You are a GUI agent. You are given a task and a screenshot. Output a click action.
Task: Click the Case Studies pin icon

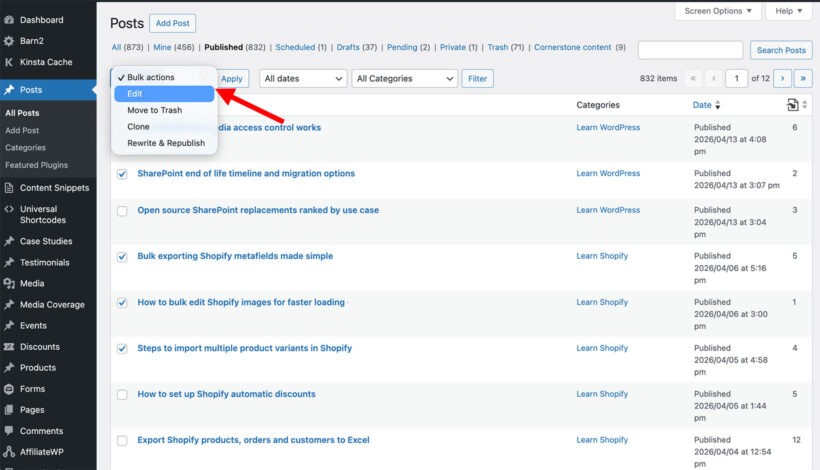coord(9,241)
